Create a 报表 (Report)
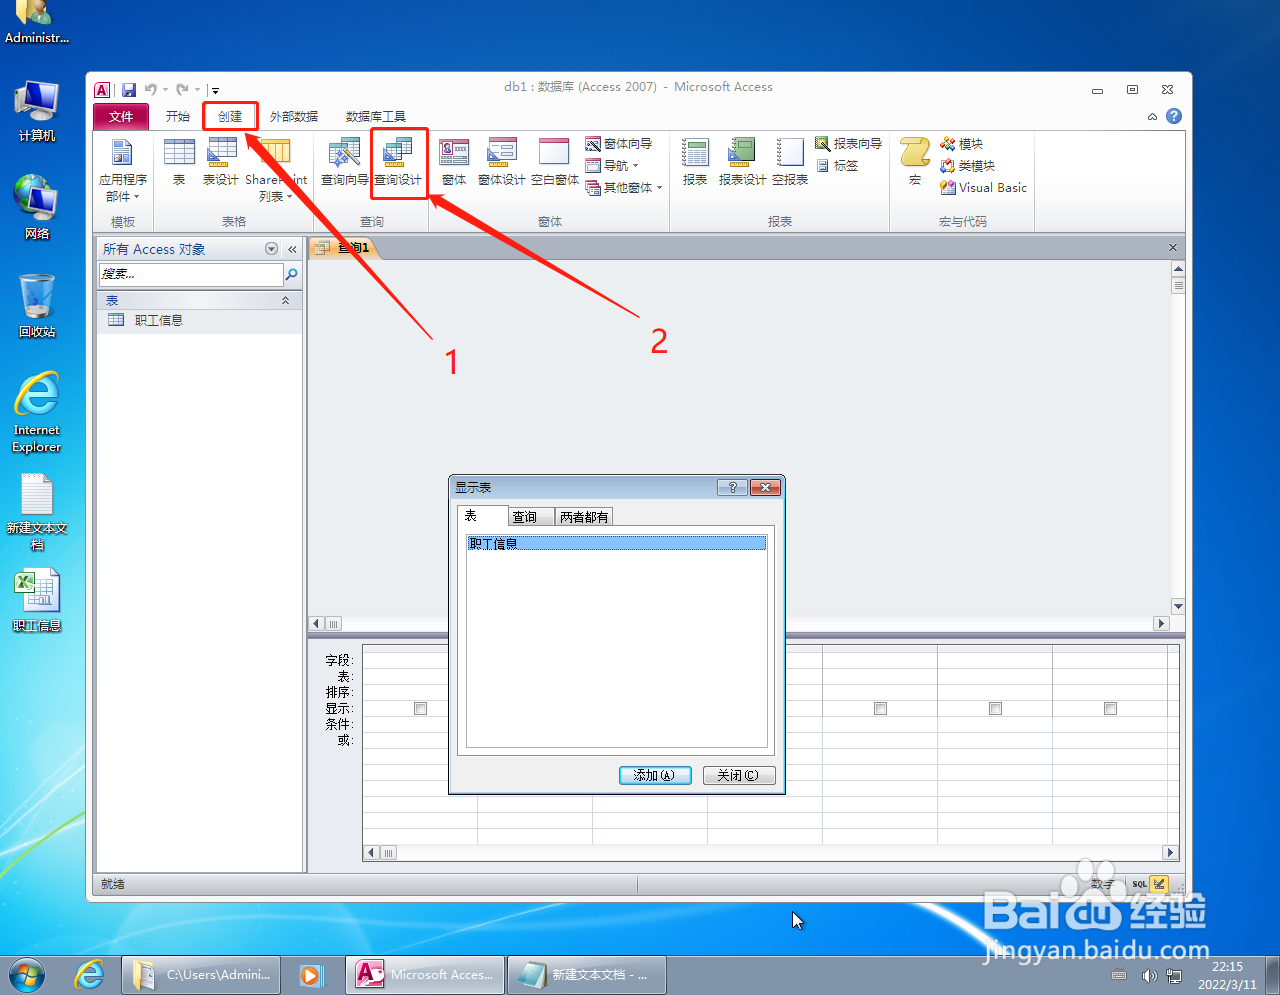Screen dimensions: 1280x995 coord(695,162)
